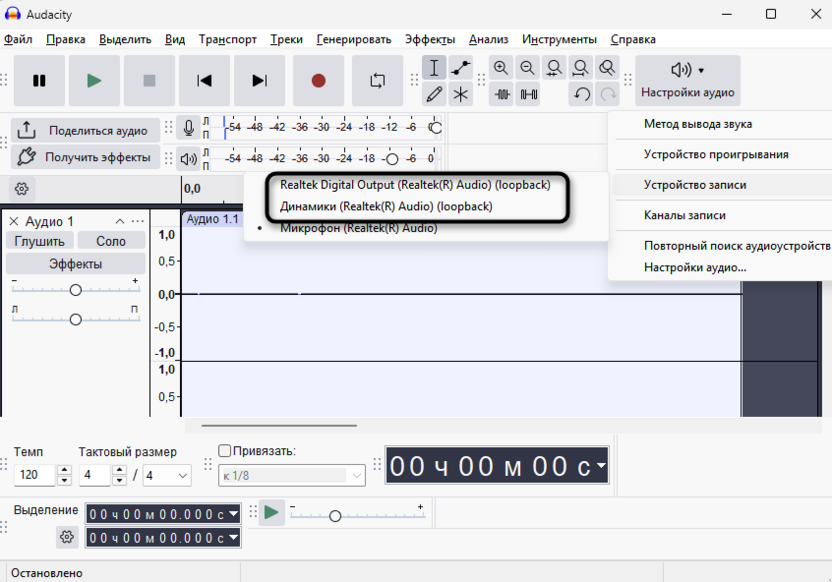Viewport: 832px width, 582px height.
Task: Click the Undo arrow icon
Action: click(581, 94)
